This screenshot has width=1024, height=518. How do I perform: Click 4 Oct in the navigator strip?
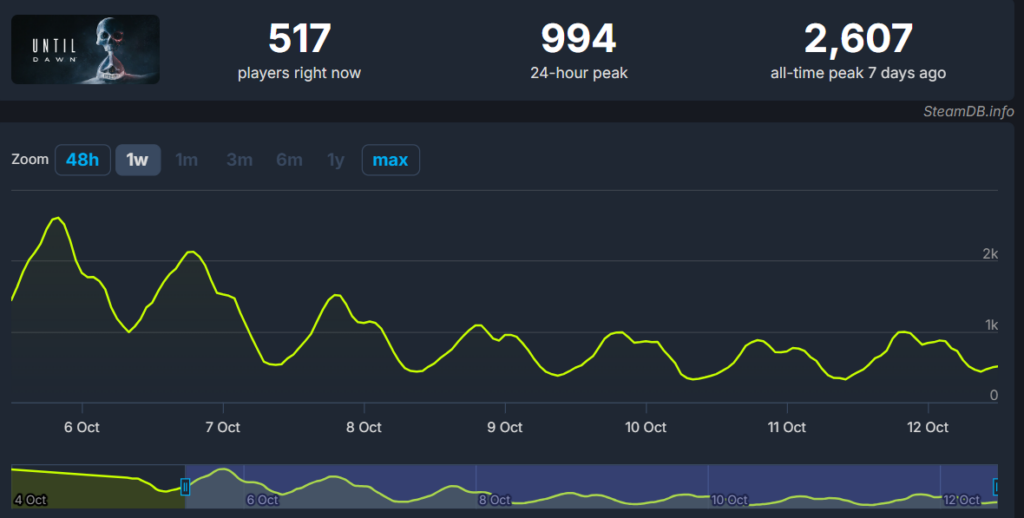pos(30,499)
